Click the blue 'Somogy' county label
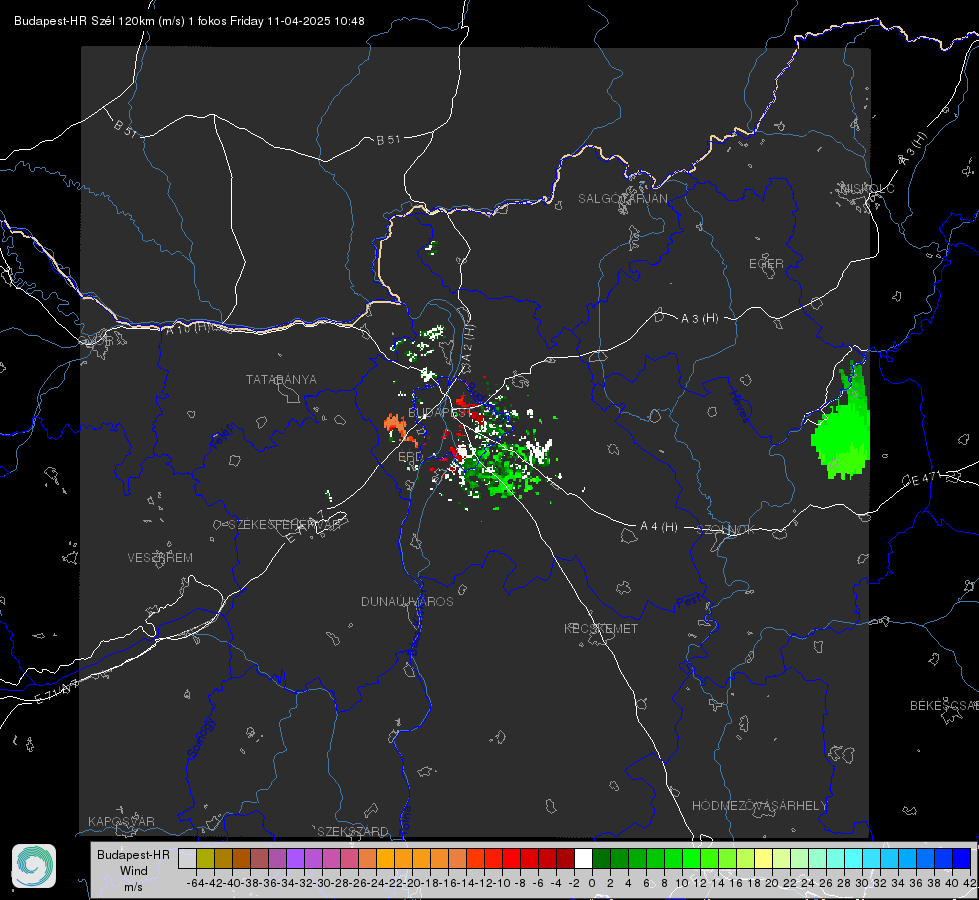Viewport: 979px width, 900px height. tap(201, 738)
